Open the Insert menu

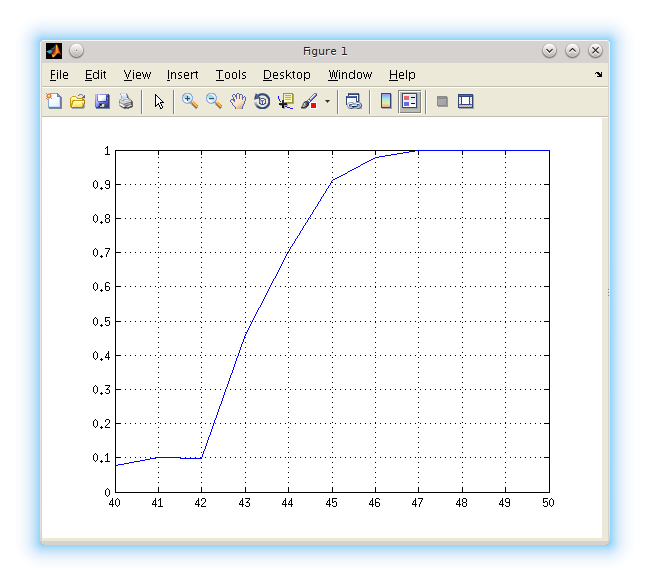point(182,75)
